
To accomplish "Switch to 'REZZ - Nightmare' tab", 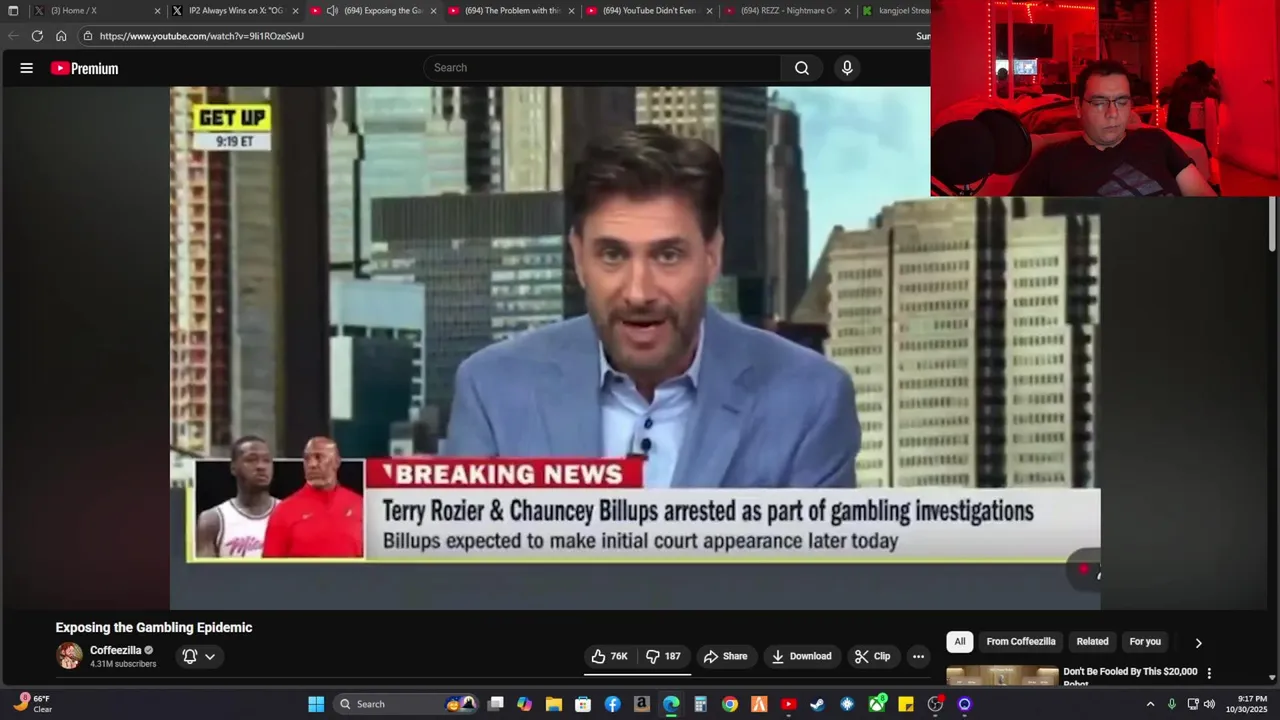I will 788,11.
